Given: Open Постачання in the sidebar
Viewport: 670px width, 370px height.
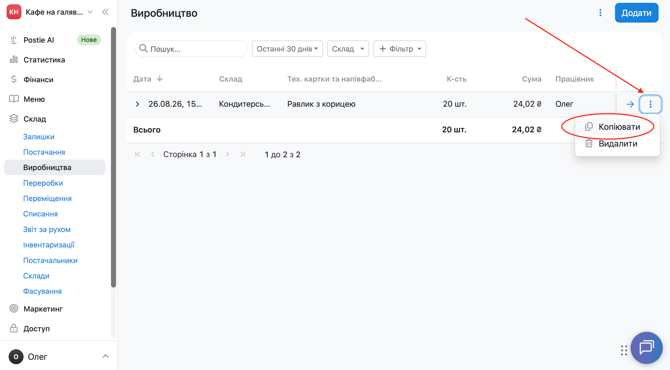Looking at the screenshot, I should [x=44, y=152].
